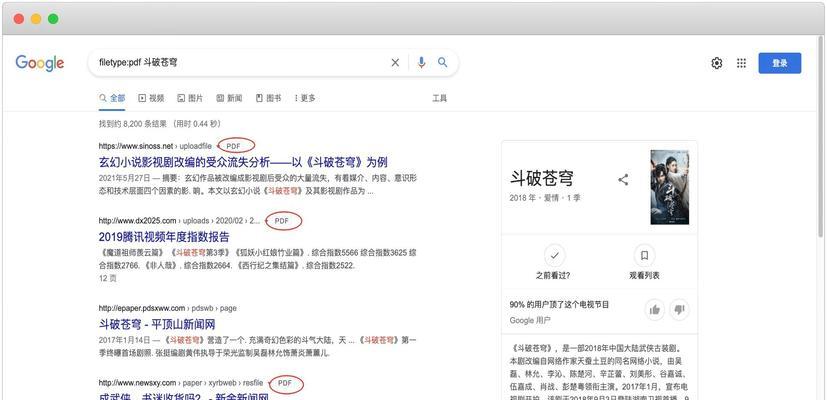Expand dropdown arrow beside newsxy.com PDF label
Image resolution: width=827 pixels, height=400 pixels.
coord(270,383)
